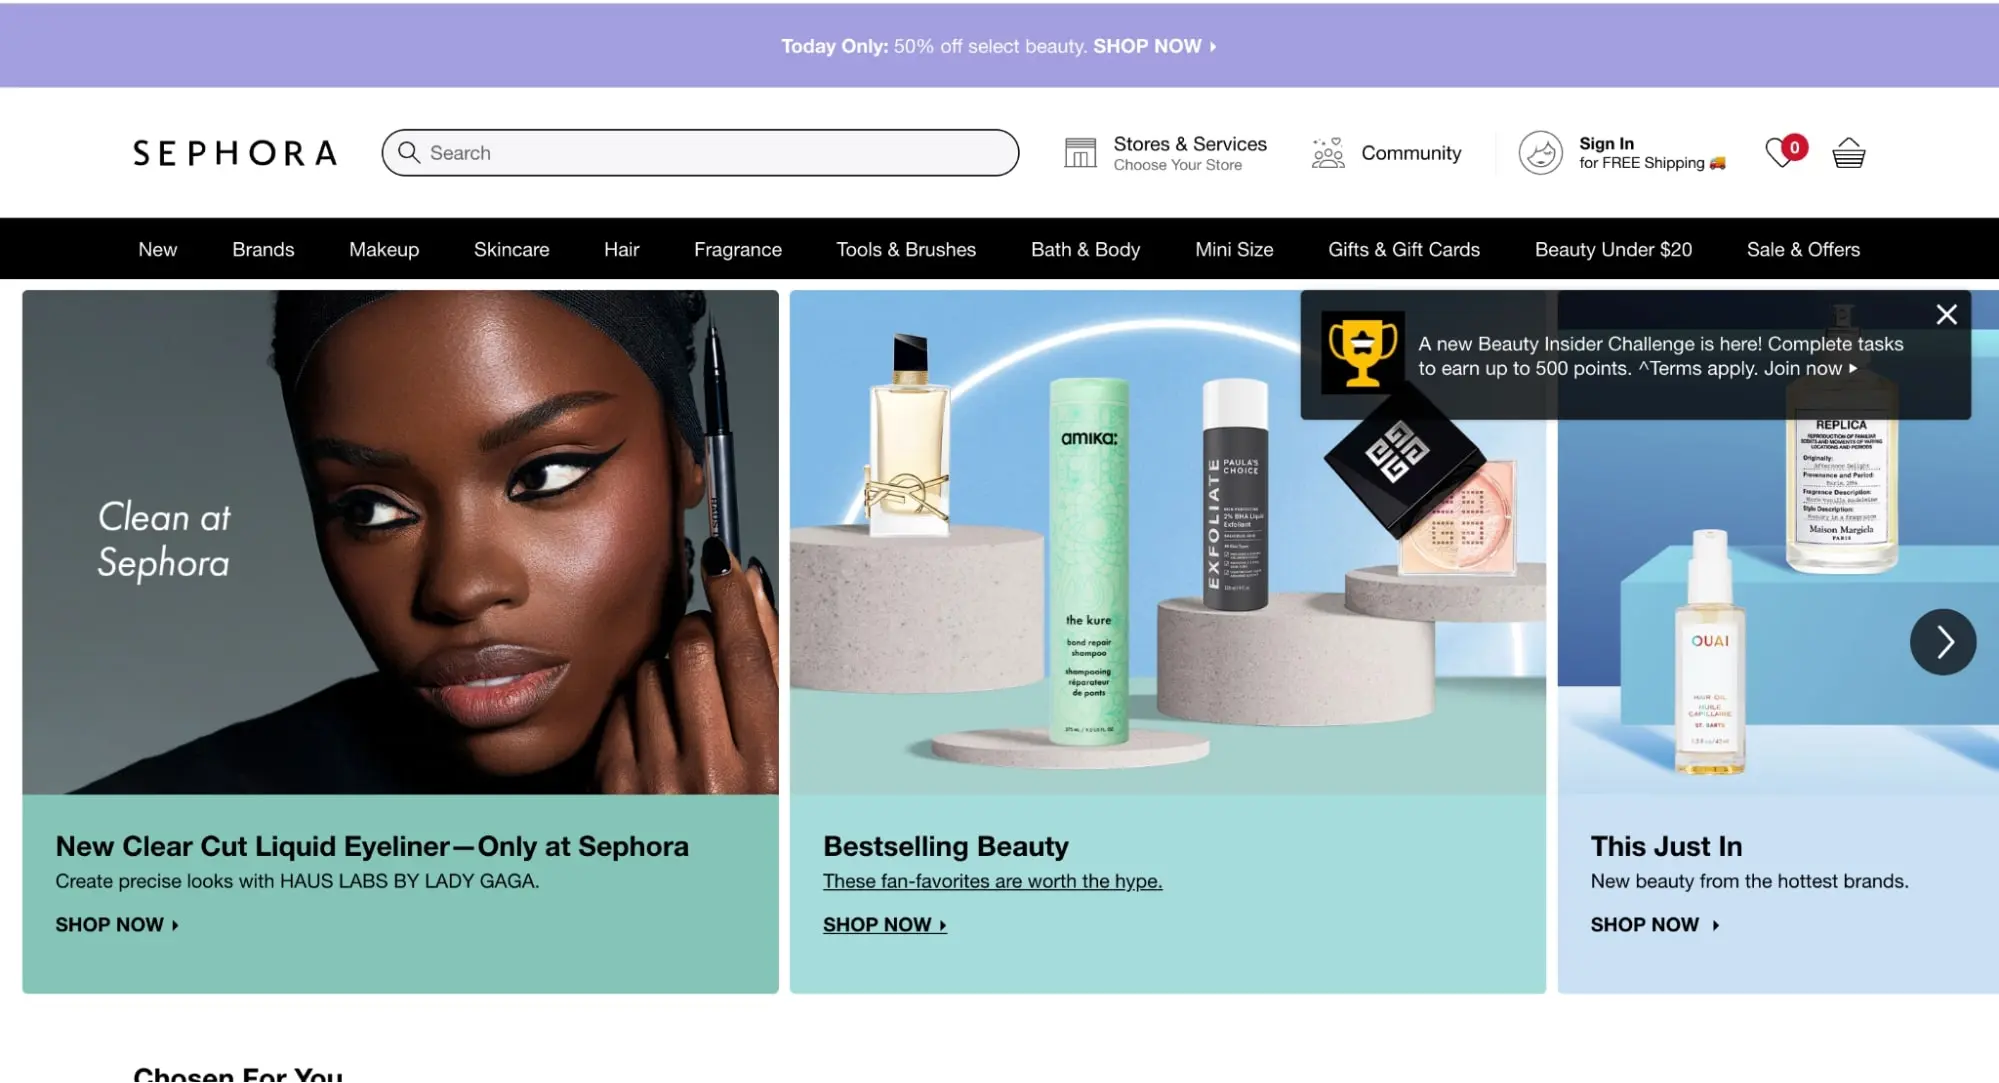Click "These fan-favorites are worth the hype."
Screen dimensions: 1999x1083
point(992,881)
